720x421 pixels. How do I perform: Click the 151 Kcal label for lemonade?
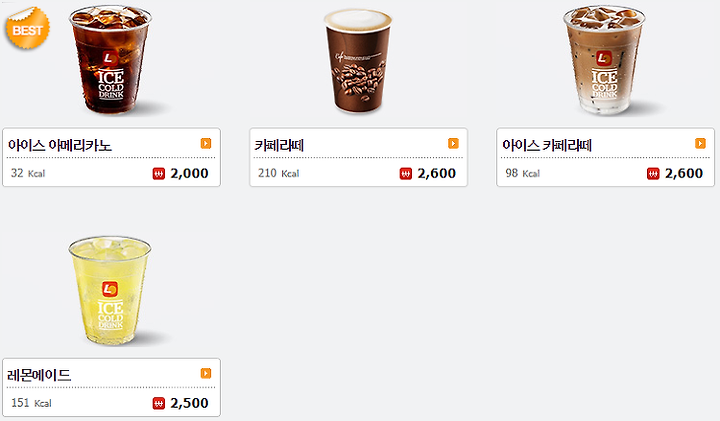(x=31, y=403)
